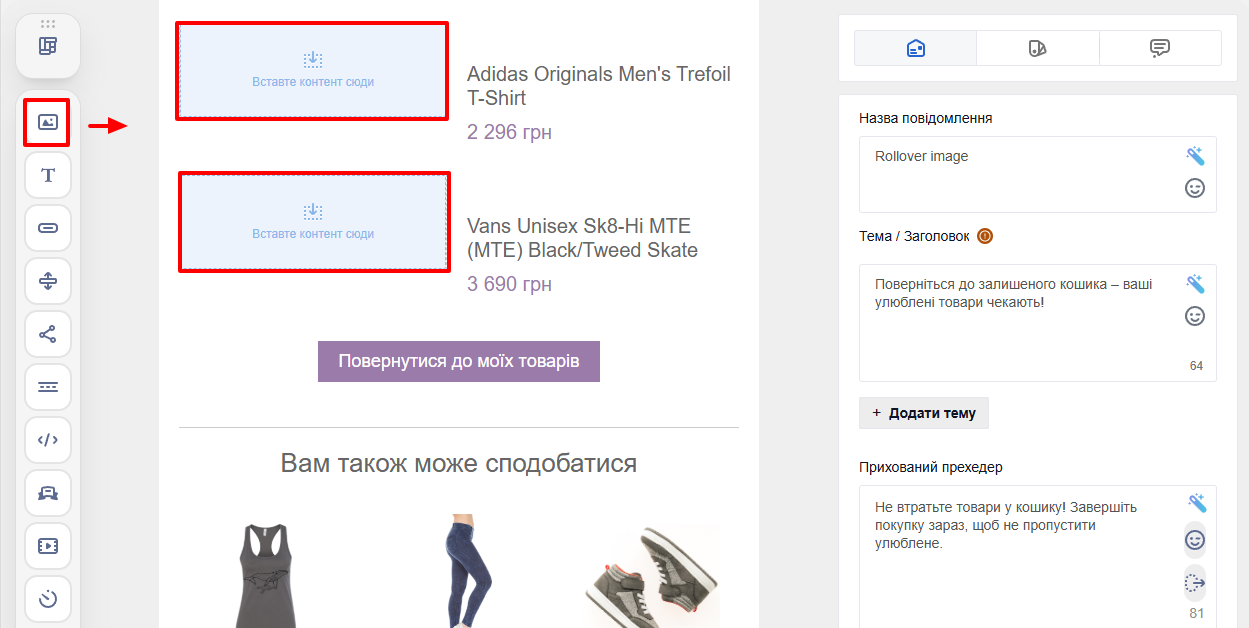Select the Image block in sidebar
1249x628 pixels.
click(x=48, y=122)
